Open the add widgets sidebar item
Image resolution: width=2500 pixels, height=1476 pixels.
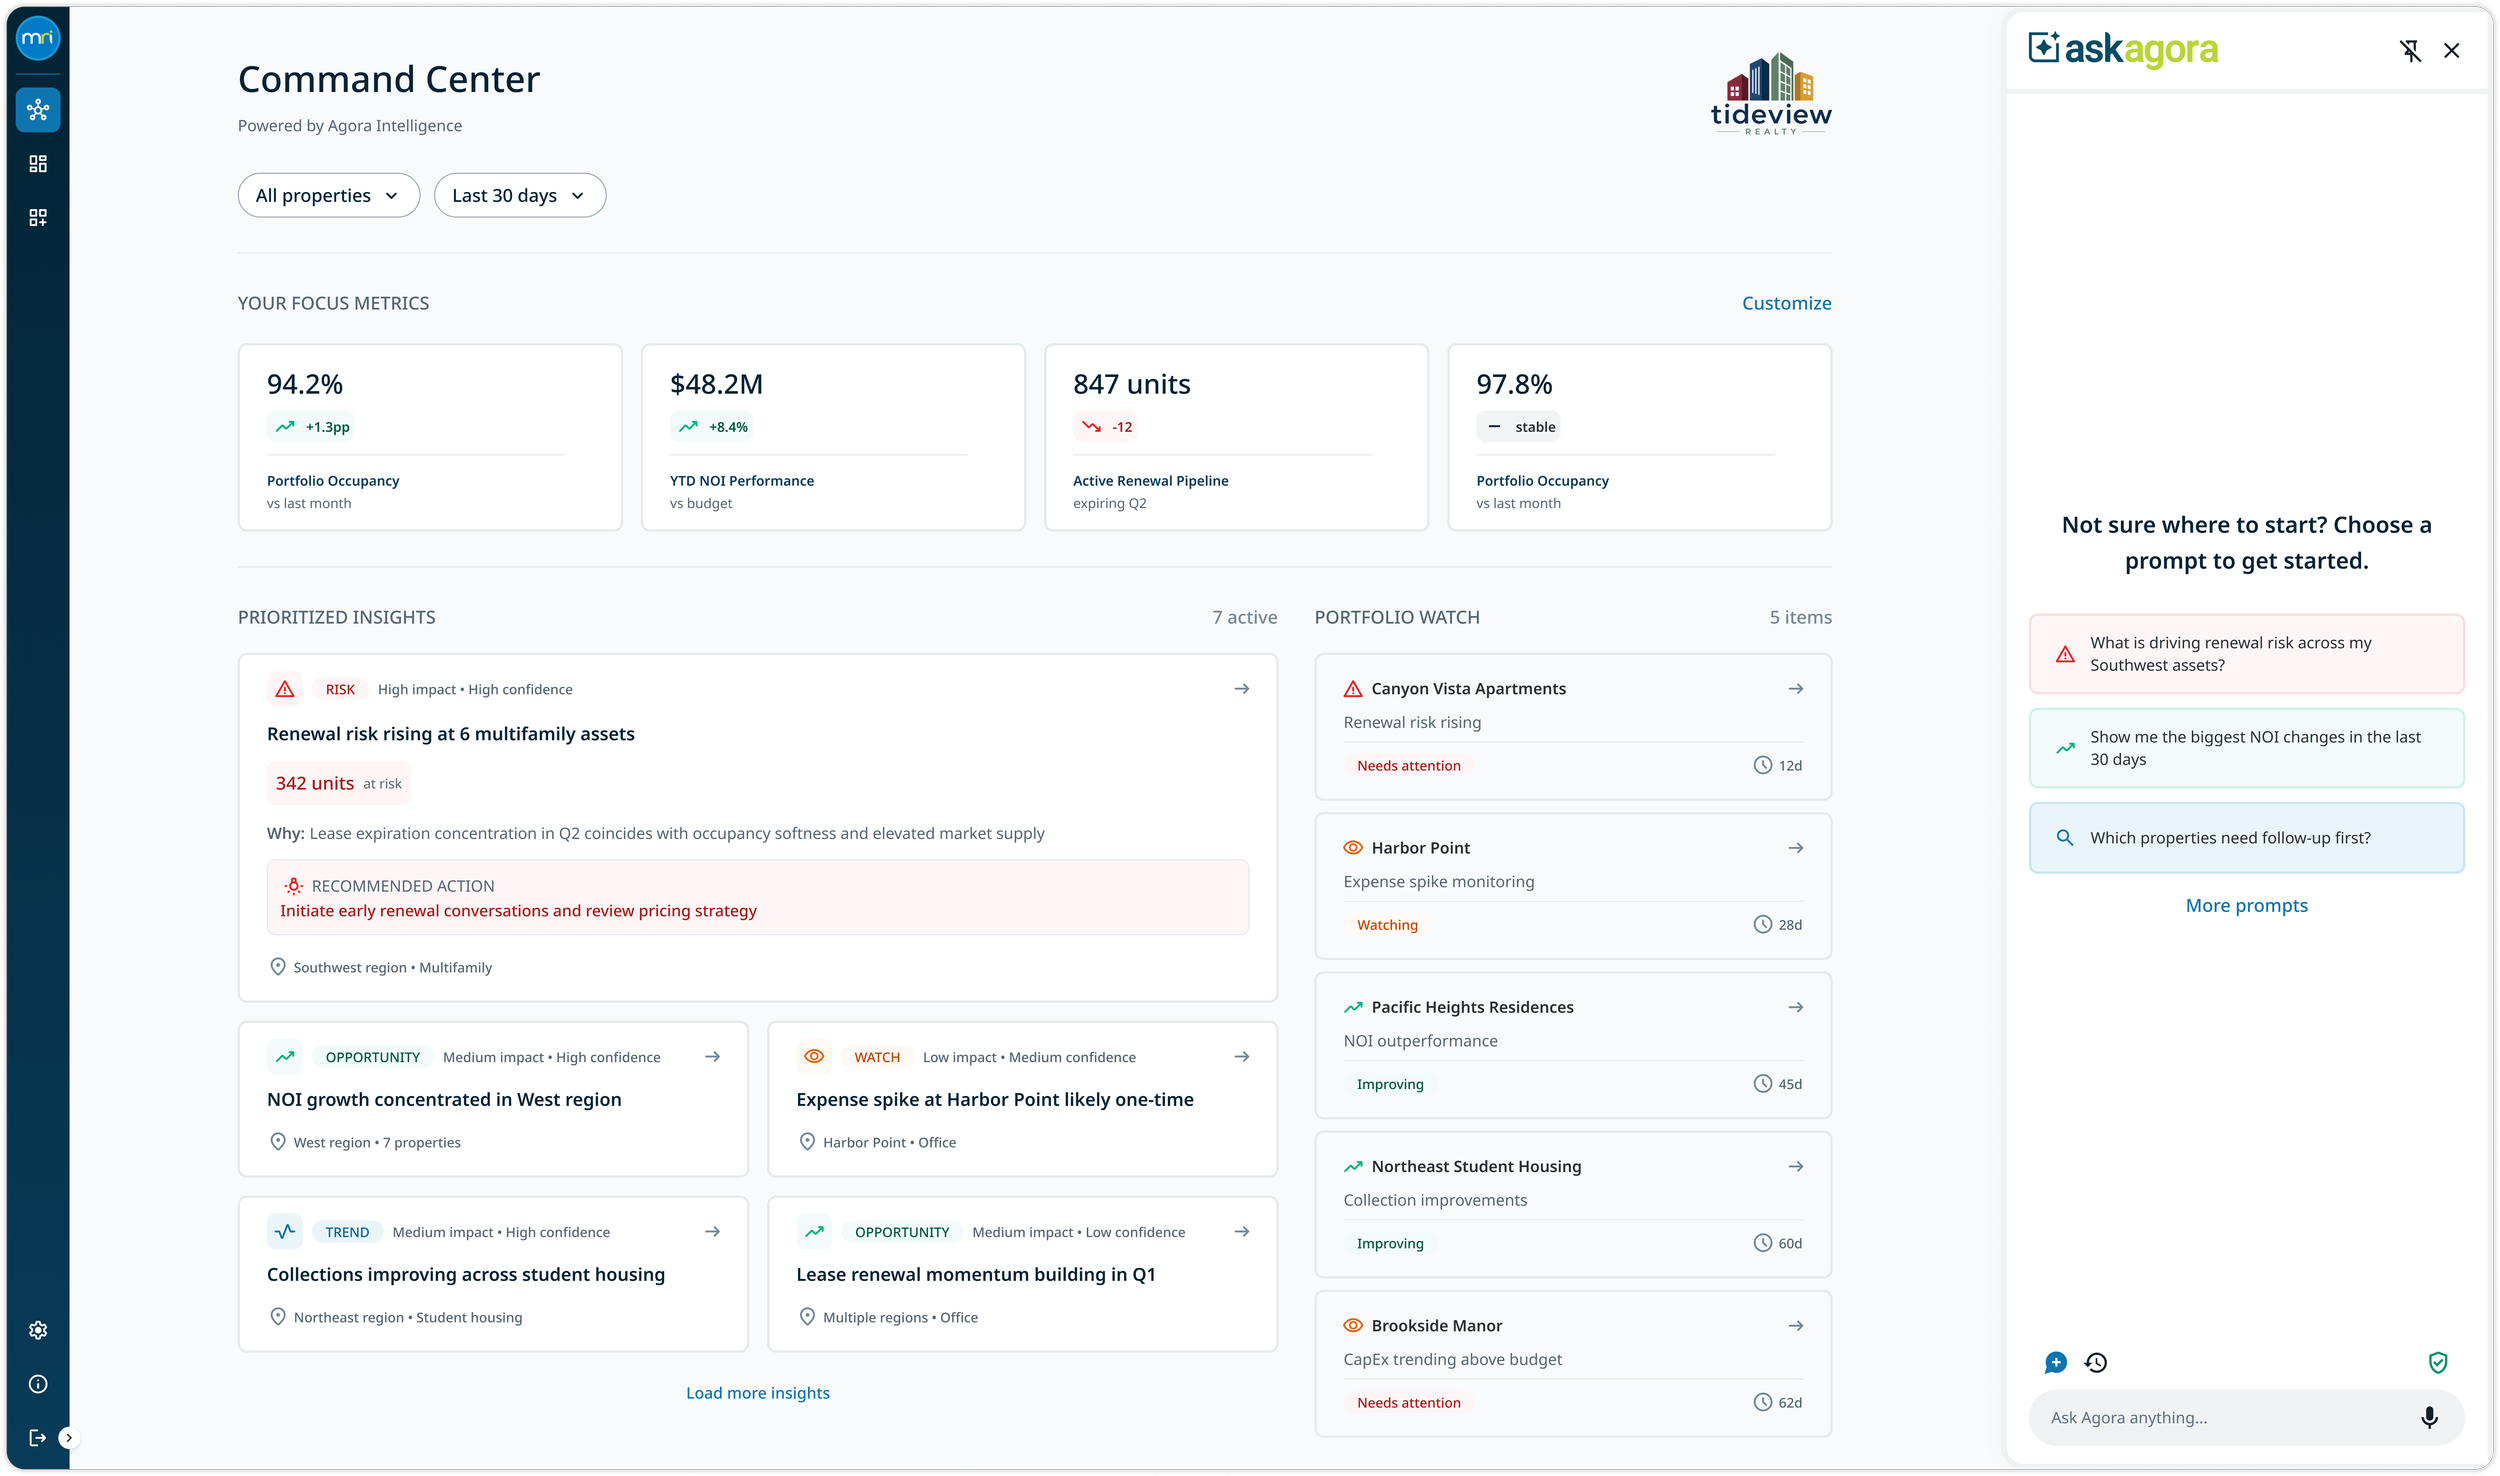pyautogui.click(x=38, y=218)
